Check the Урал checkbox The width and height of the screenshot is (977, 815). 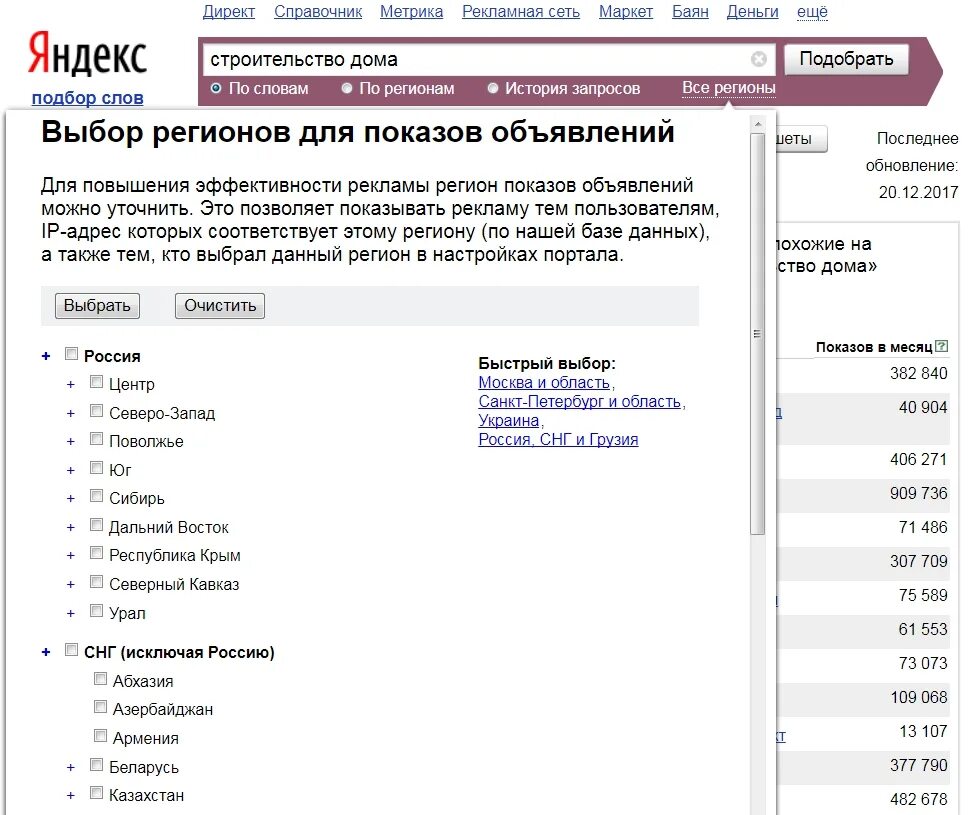[96, 611]
